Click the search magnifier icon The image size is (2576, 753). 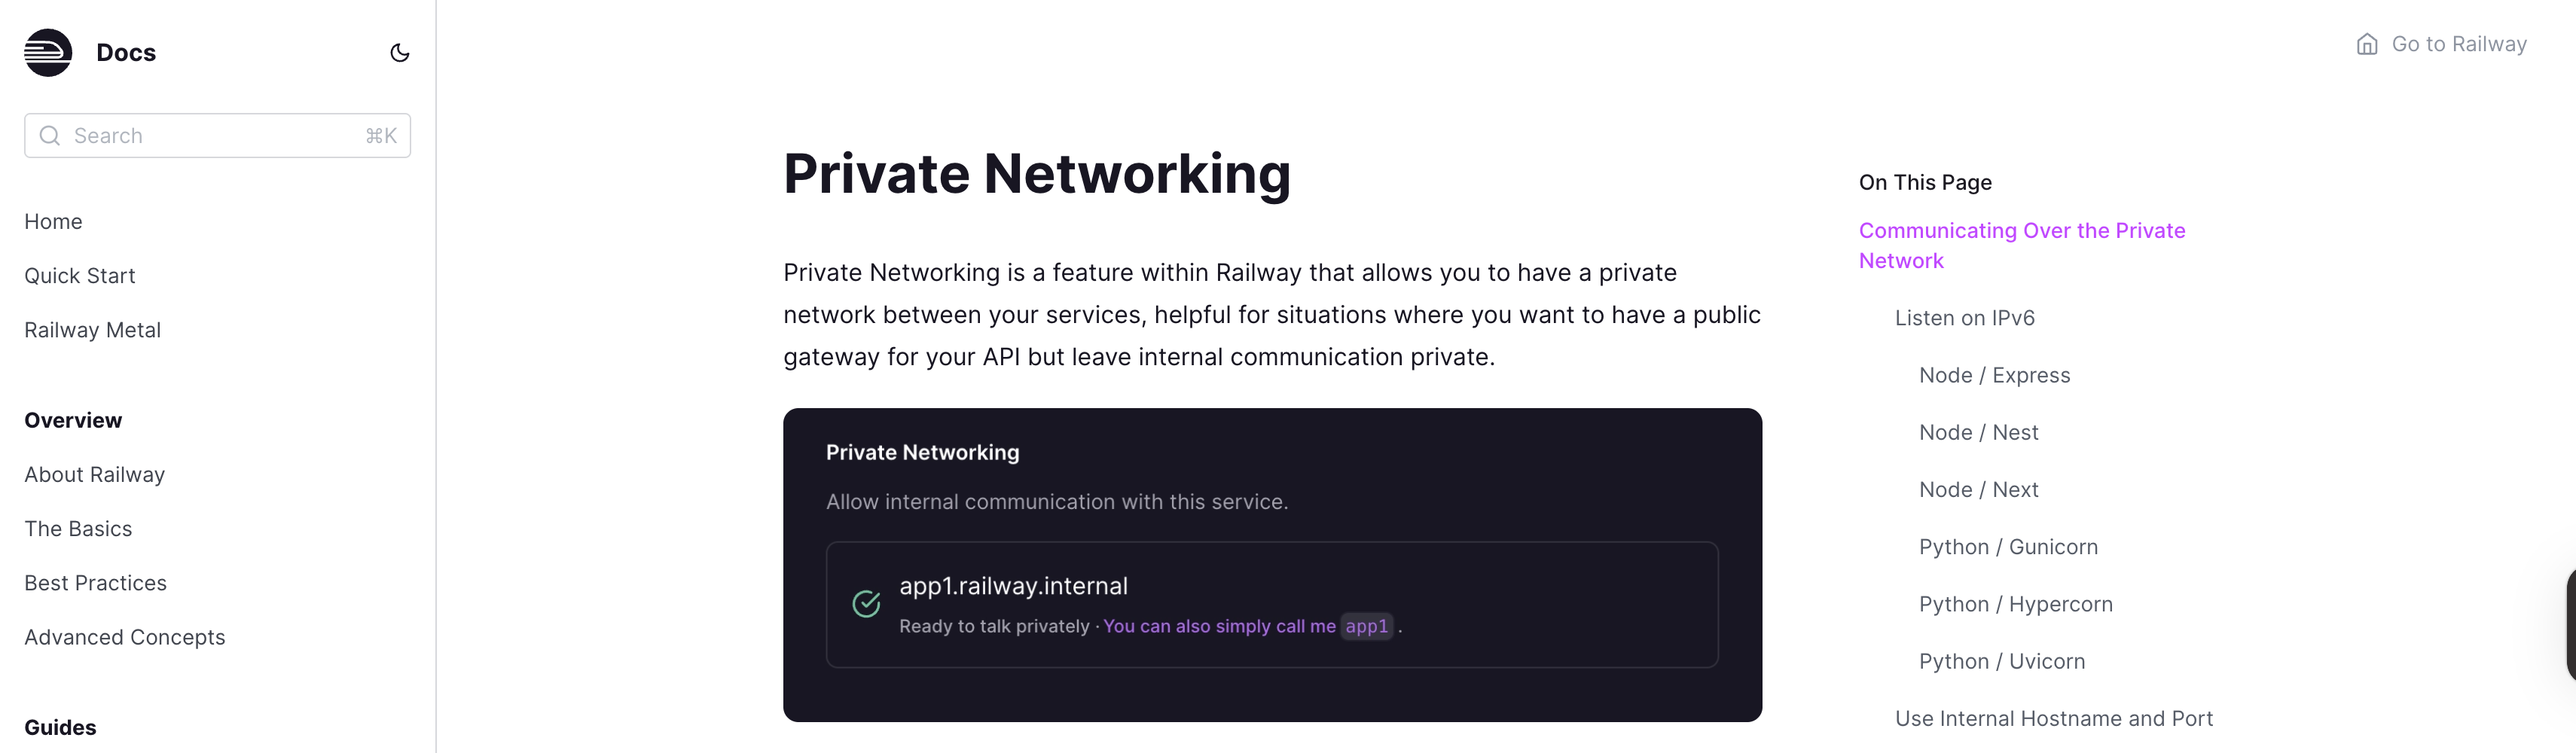click(x=49, y=135)
